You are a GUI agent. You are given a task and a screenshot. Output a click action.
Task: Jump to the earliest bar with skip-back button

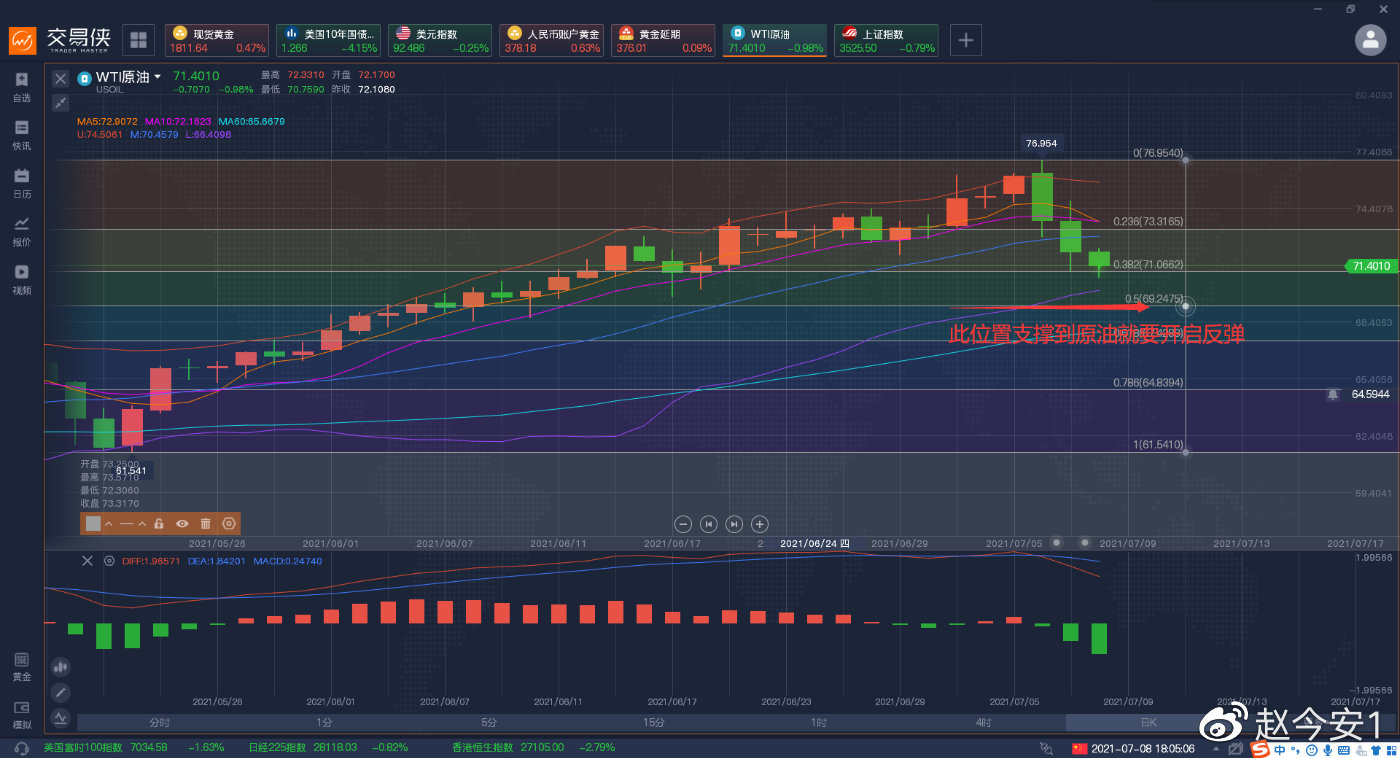(x=709, y=524)
